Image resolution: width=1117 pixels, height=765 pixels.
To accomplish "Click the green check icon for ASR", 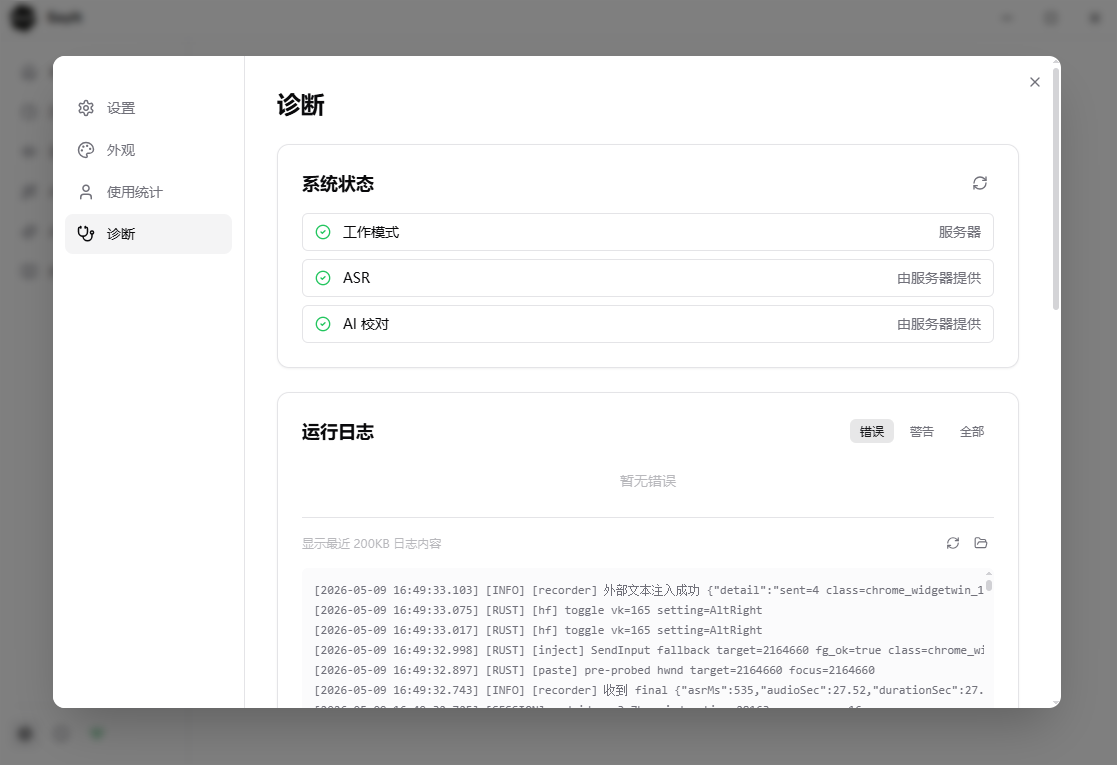I will click(x=323, y=278).
